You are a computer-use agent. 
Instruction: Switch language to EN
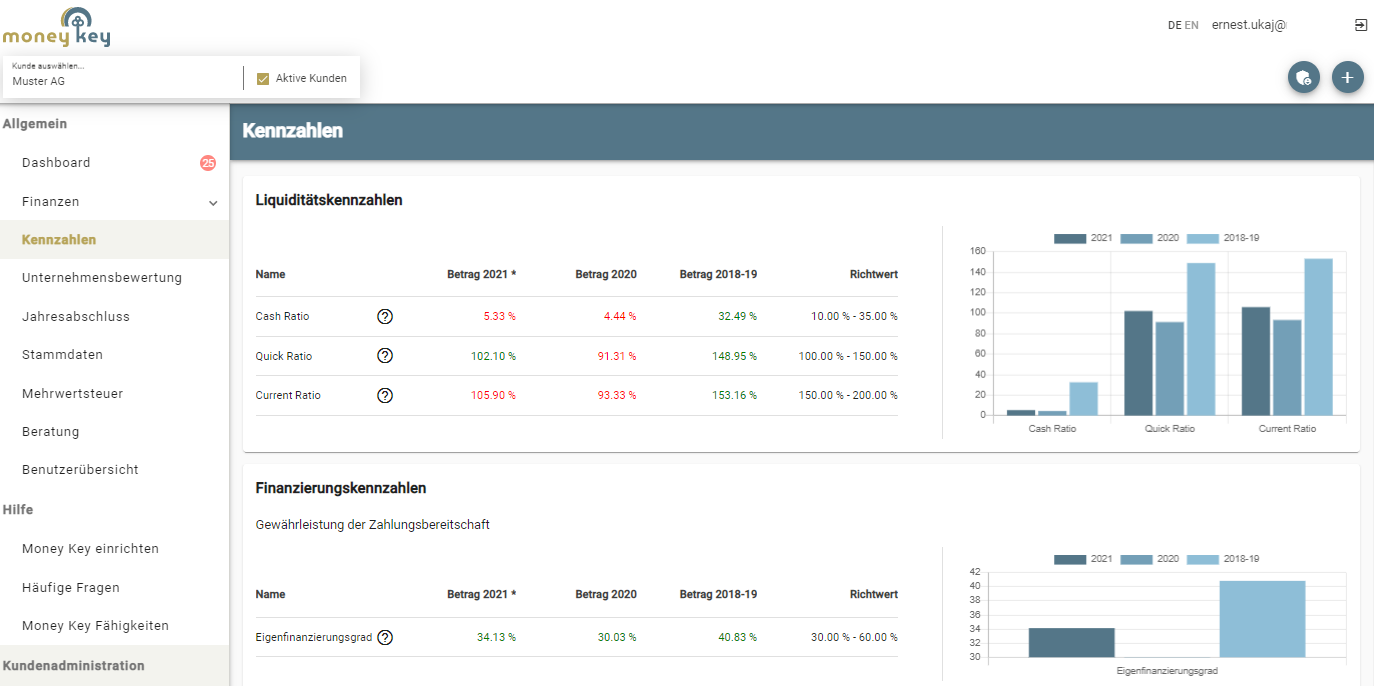pyautogui.click(x=1191, y=26)
